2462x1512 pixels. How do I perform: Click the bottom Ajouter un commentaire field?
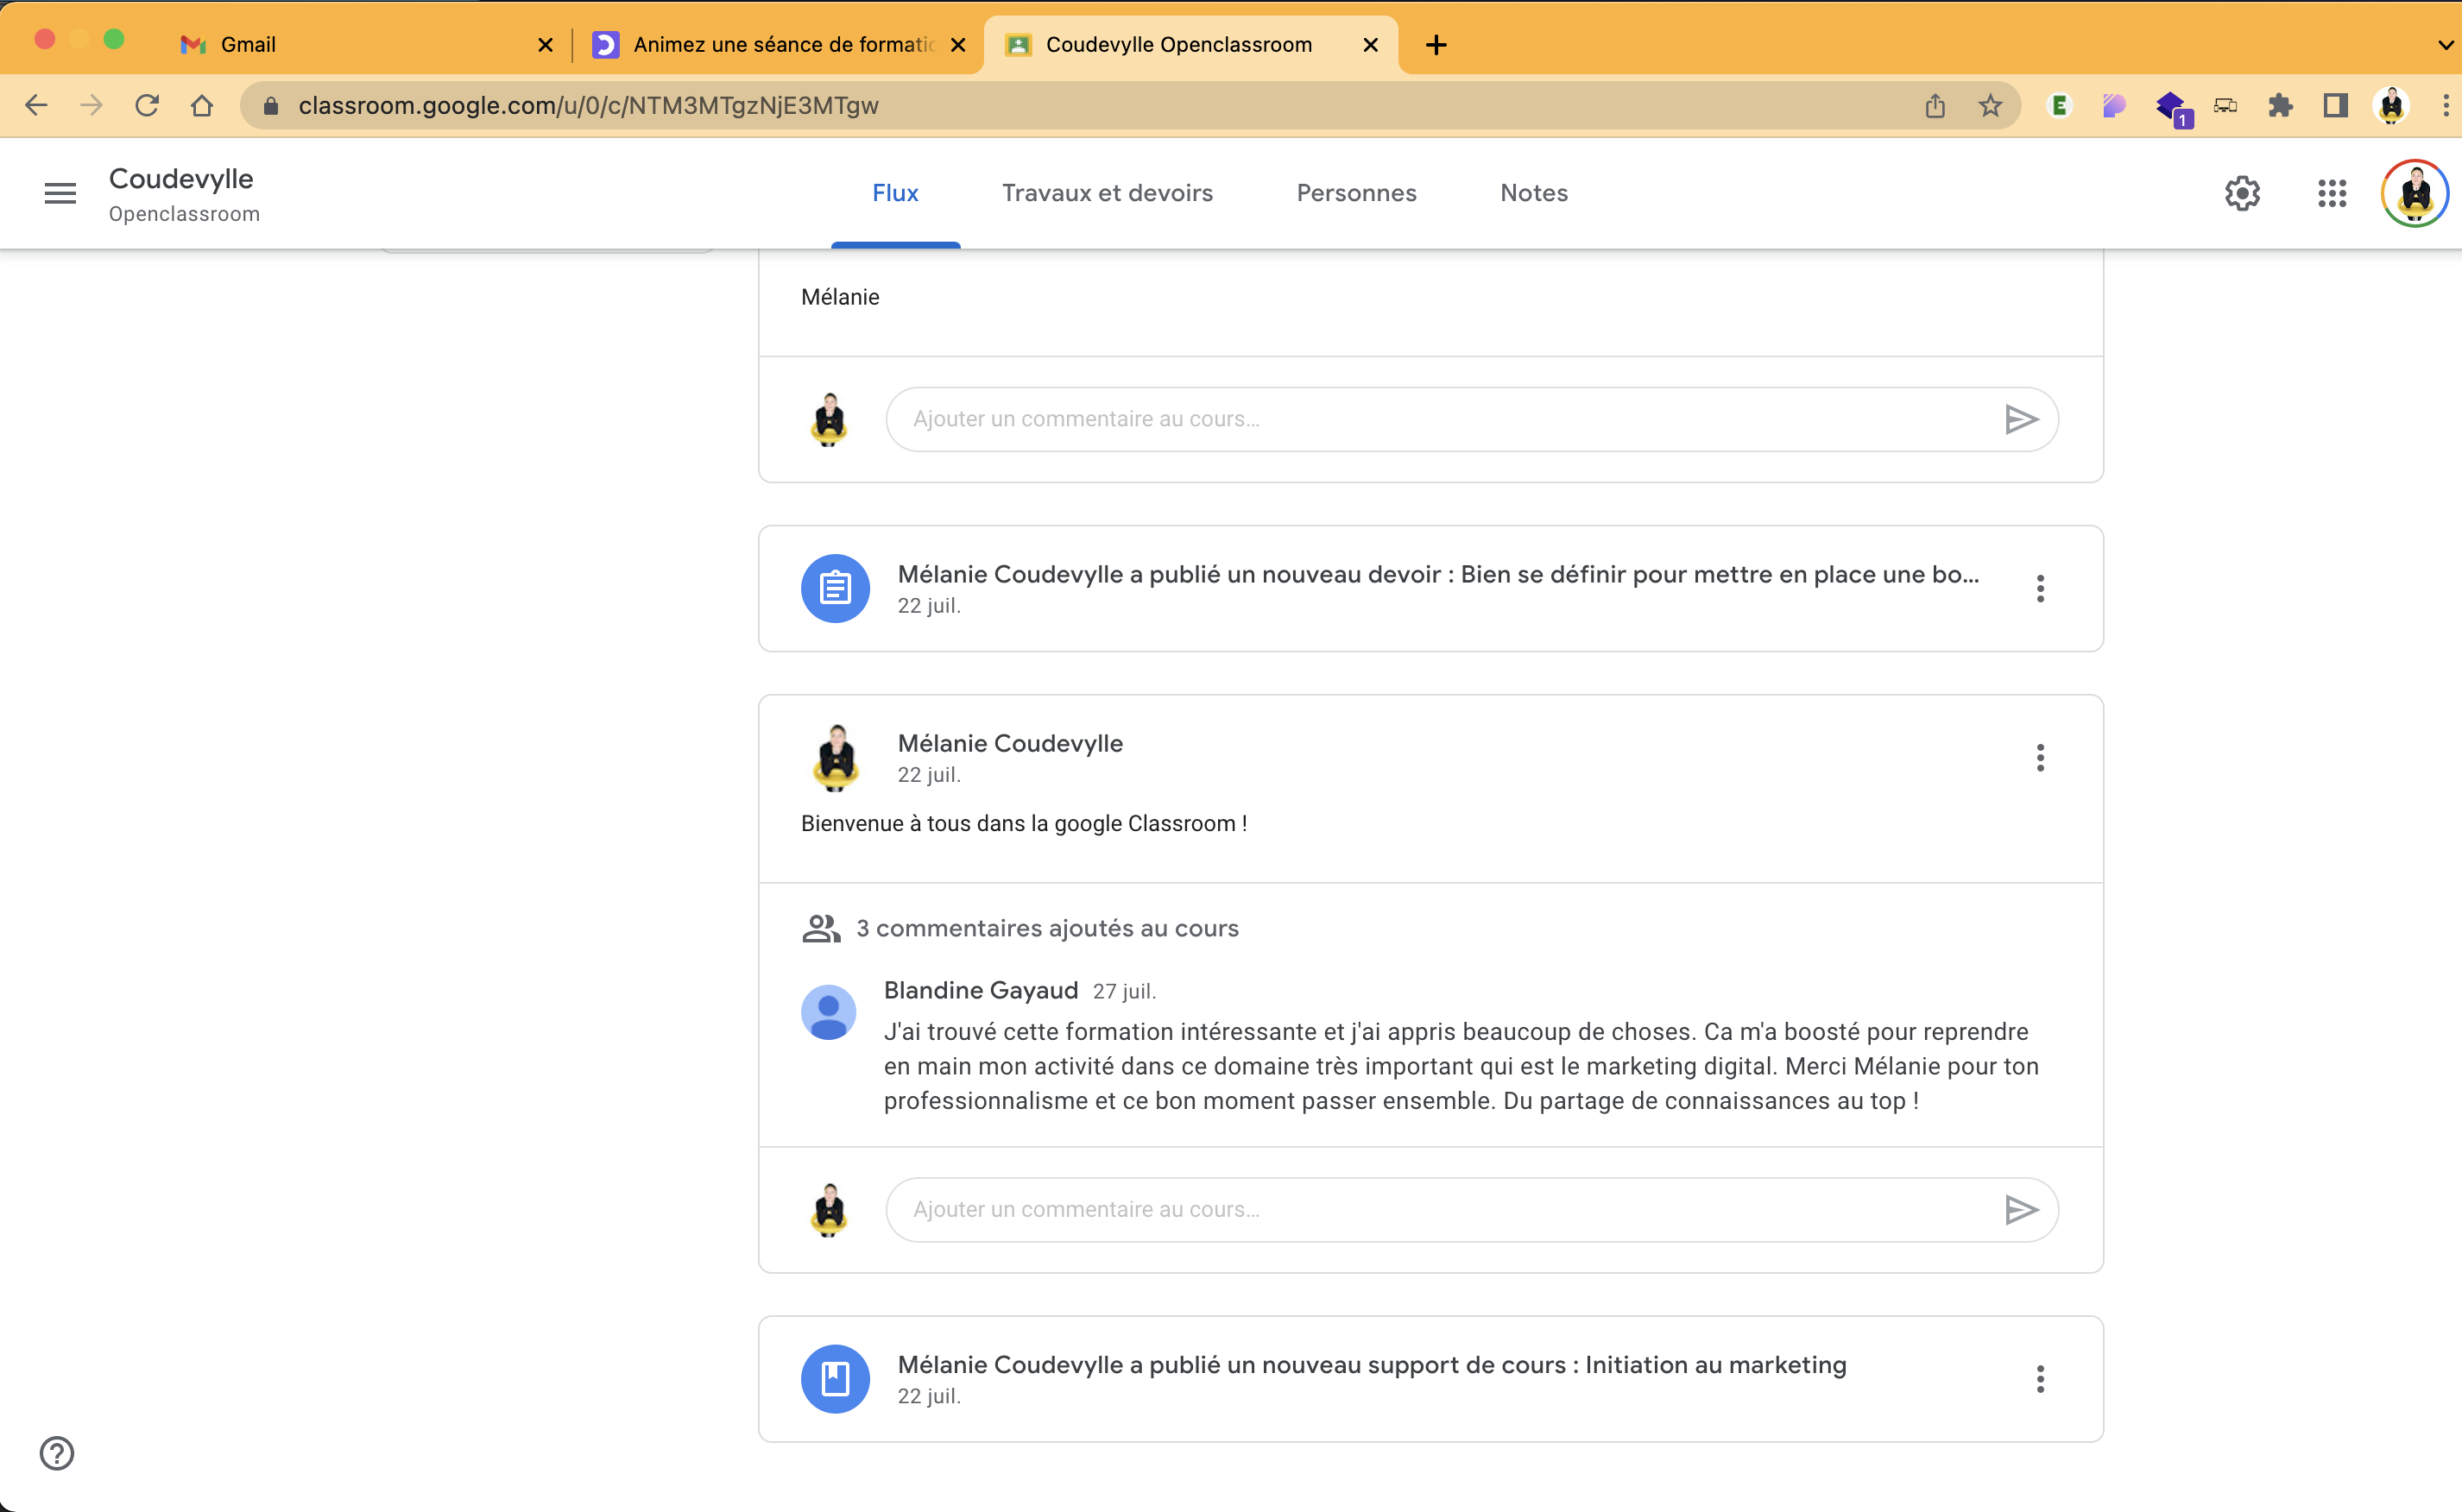[x=1440, y=1210]
